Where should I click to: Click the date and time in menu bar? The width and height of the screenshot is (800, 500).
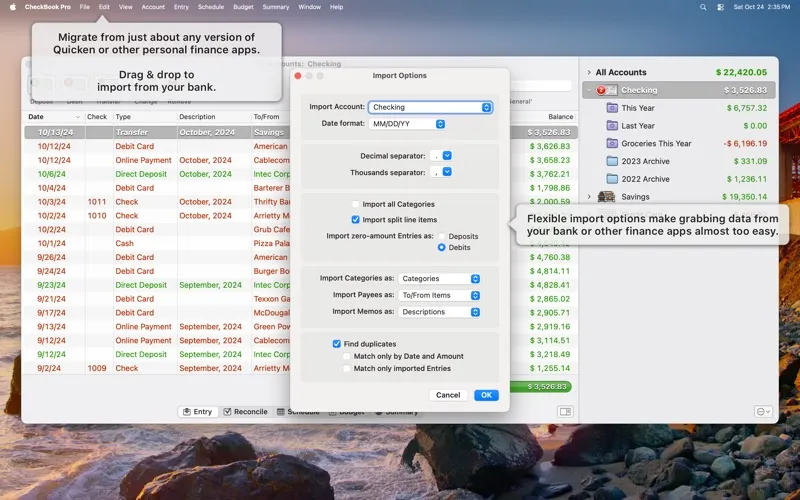(762, 7)
